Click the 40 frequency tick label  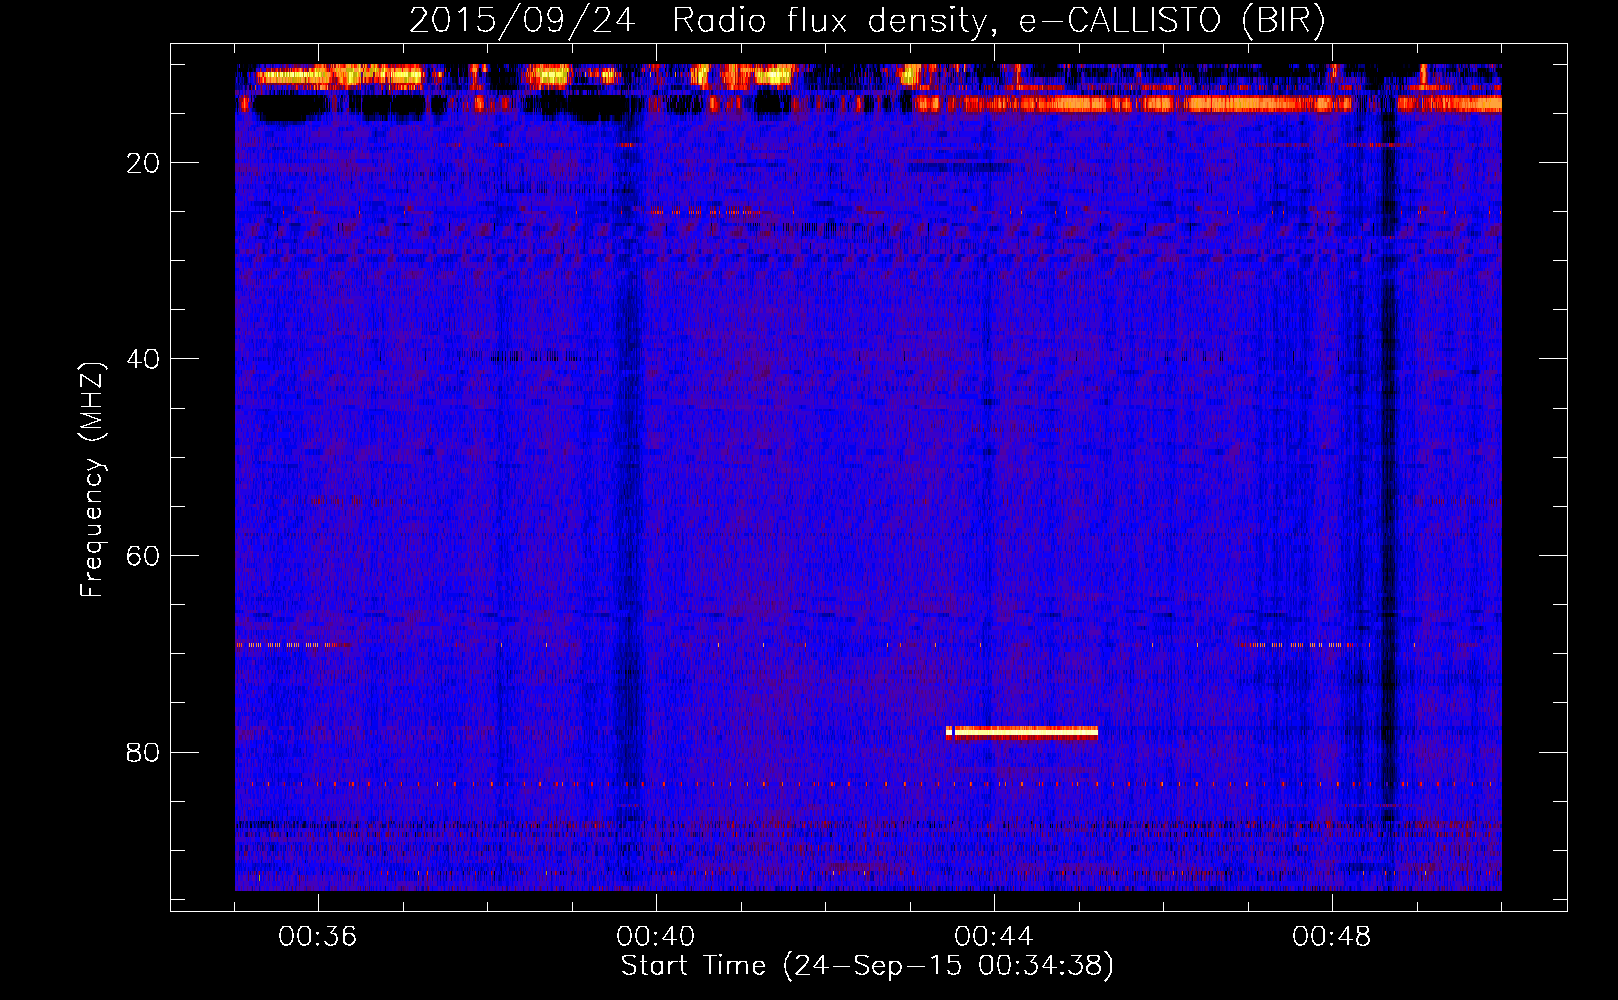(x=144, y=359)
